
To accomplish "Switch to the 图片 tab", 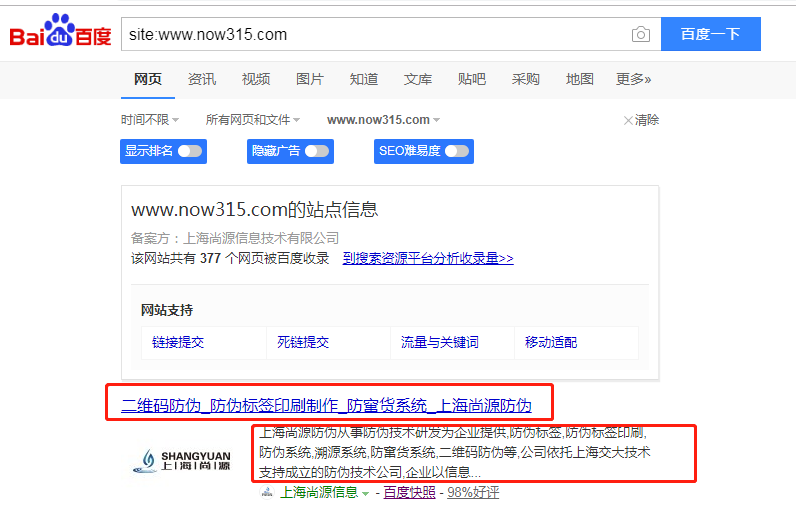I will (310, 79).
